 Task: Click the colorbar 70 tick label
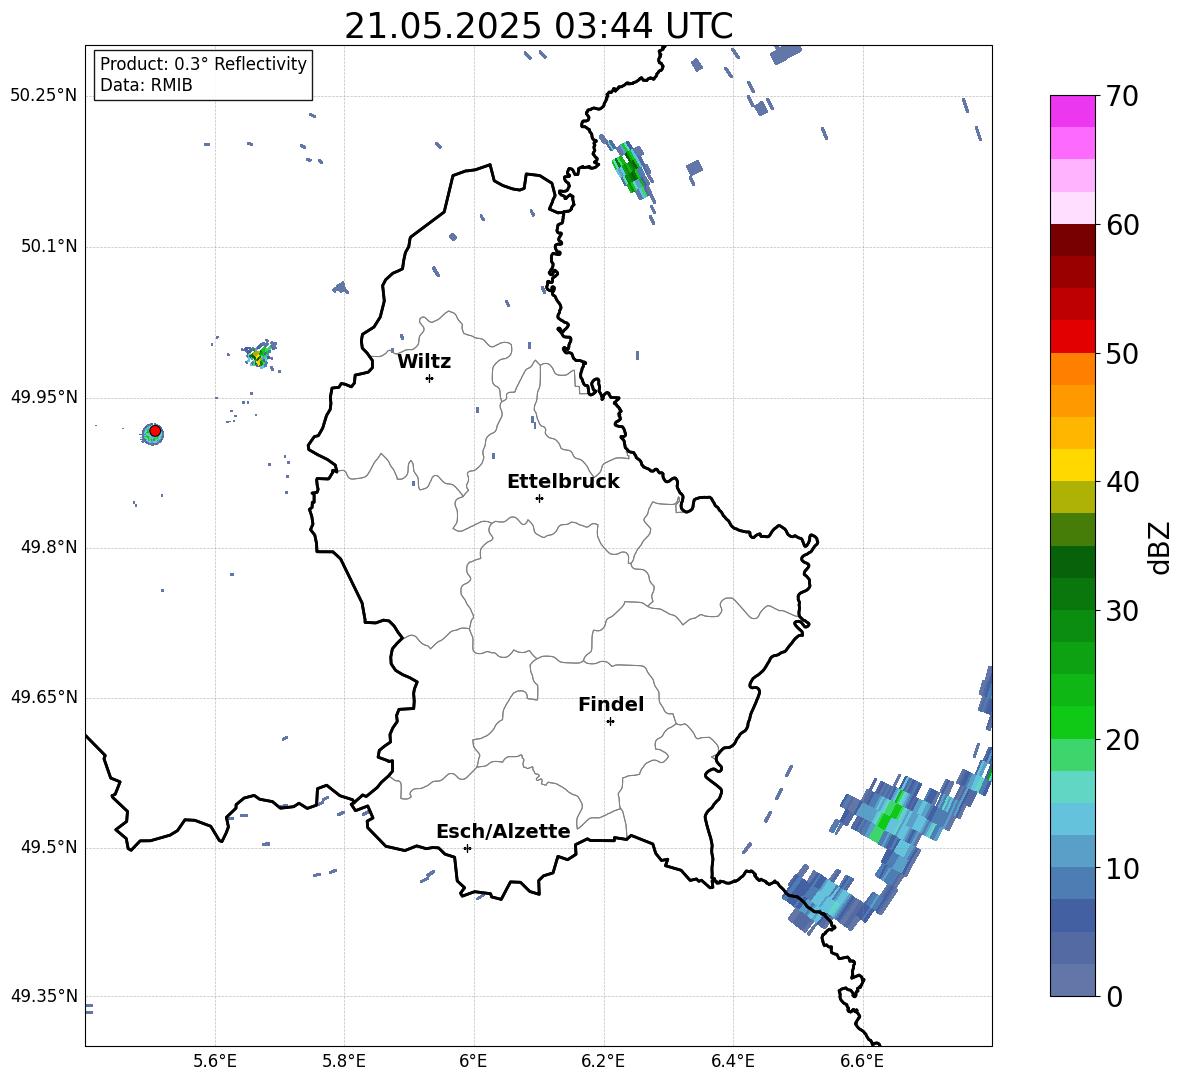click(1122, 96)
